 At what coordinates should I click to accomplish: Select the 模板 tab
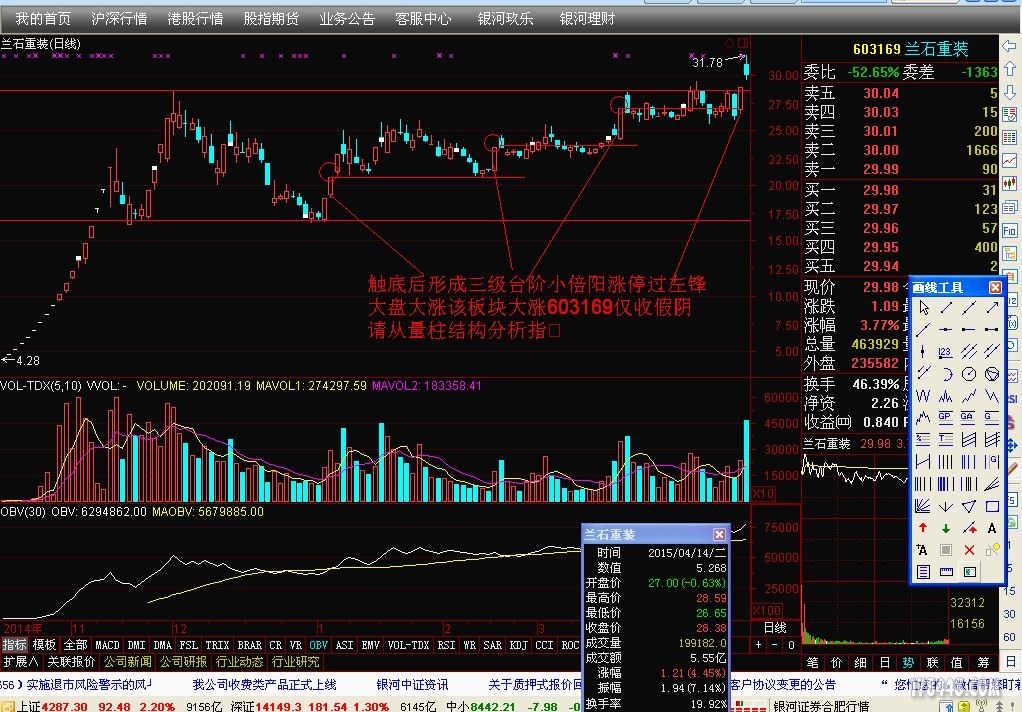tap(44, 645)
